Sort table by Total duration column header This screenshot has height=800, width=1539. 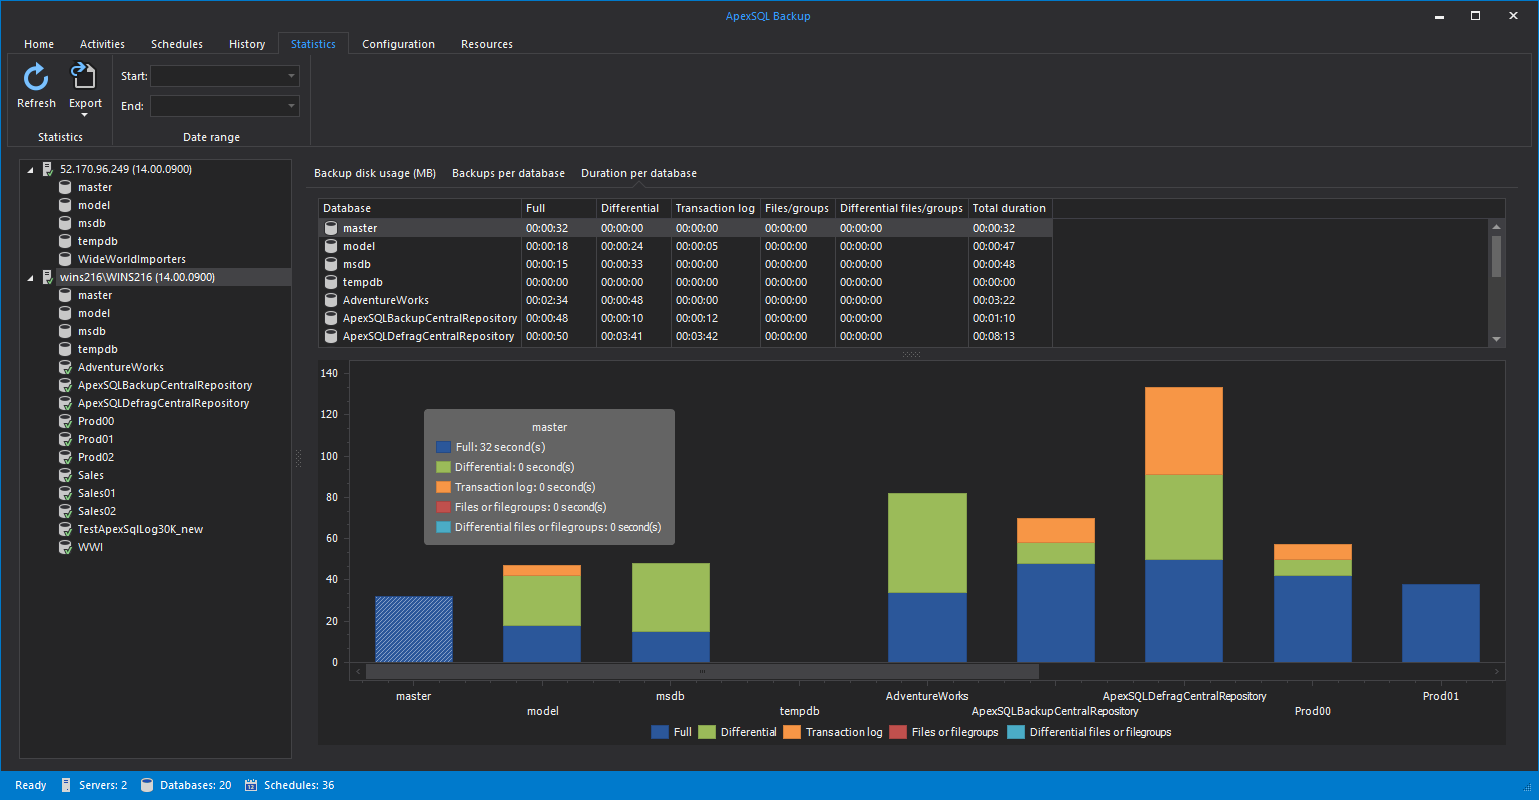(1008, 208)
